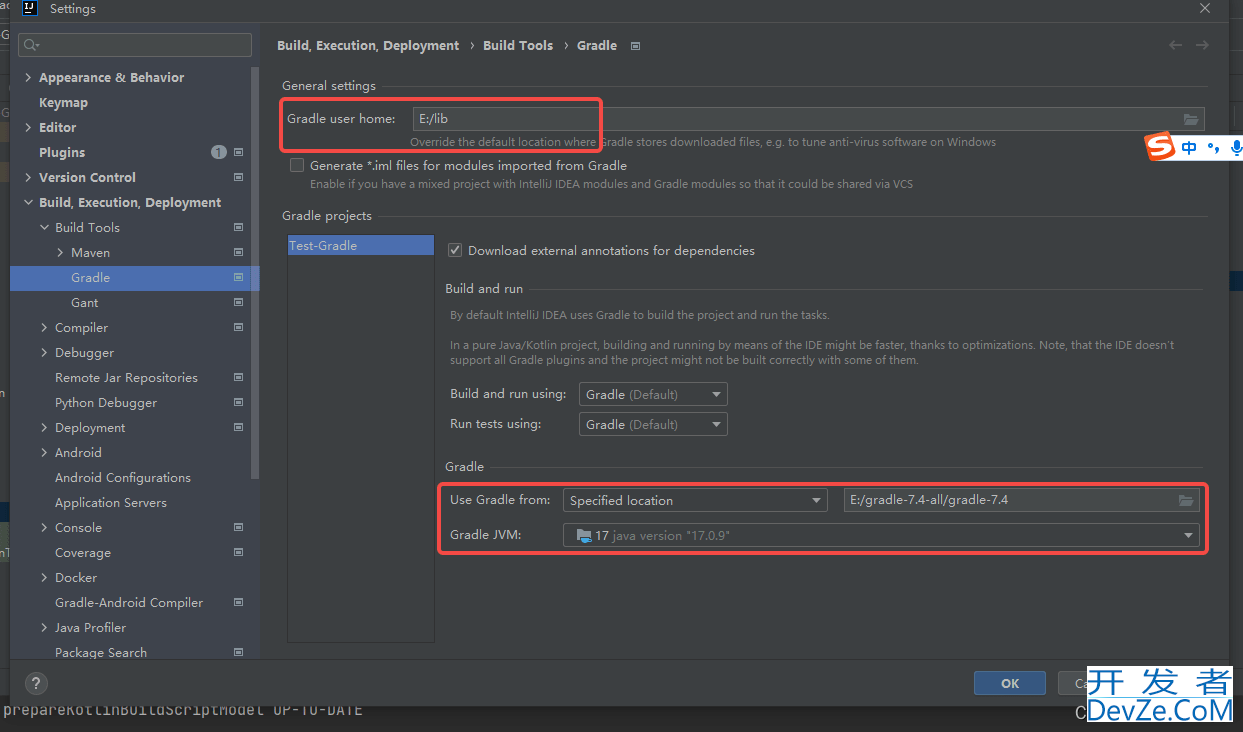Click the project settings icon beside Plugins
This screenshot has width=1243, height=732.
click(238, 152)
